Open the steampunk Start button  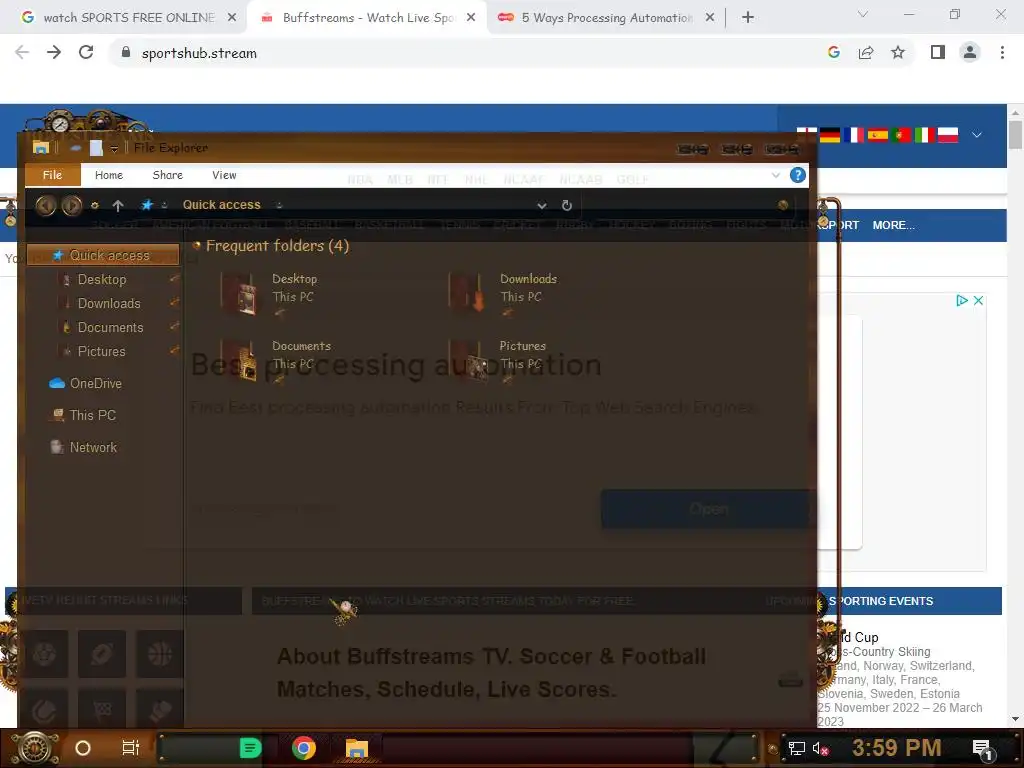click(35, 748)
